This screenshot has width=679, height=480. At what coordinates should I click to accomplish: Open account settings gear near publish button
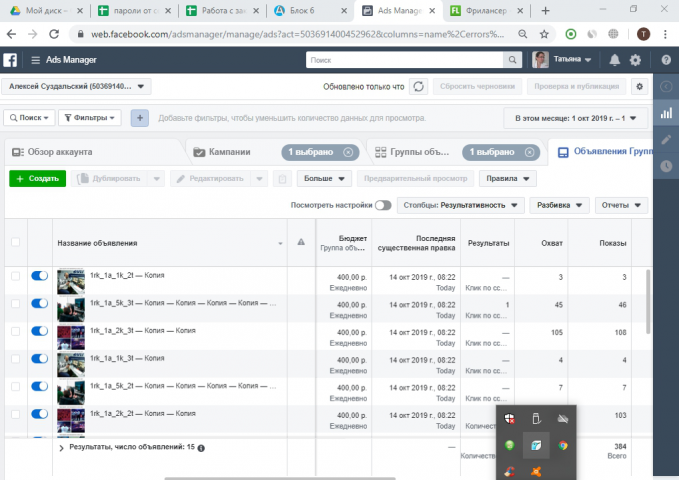tap(640, 87)
